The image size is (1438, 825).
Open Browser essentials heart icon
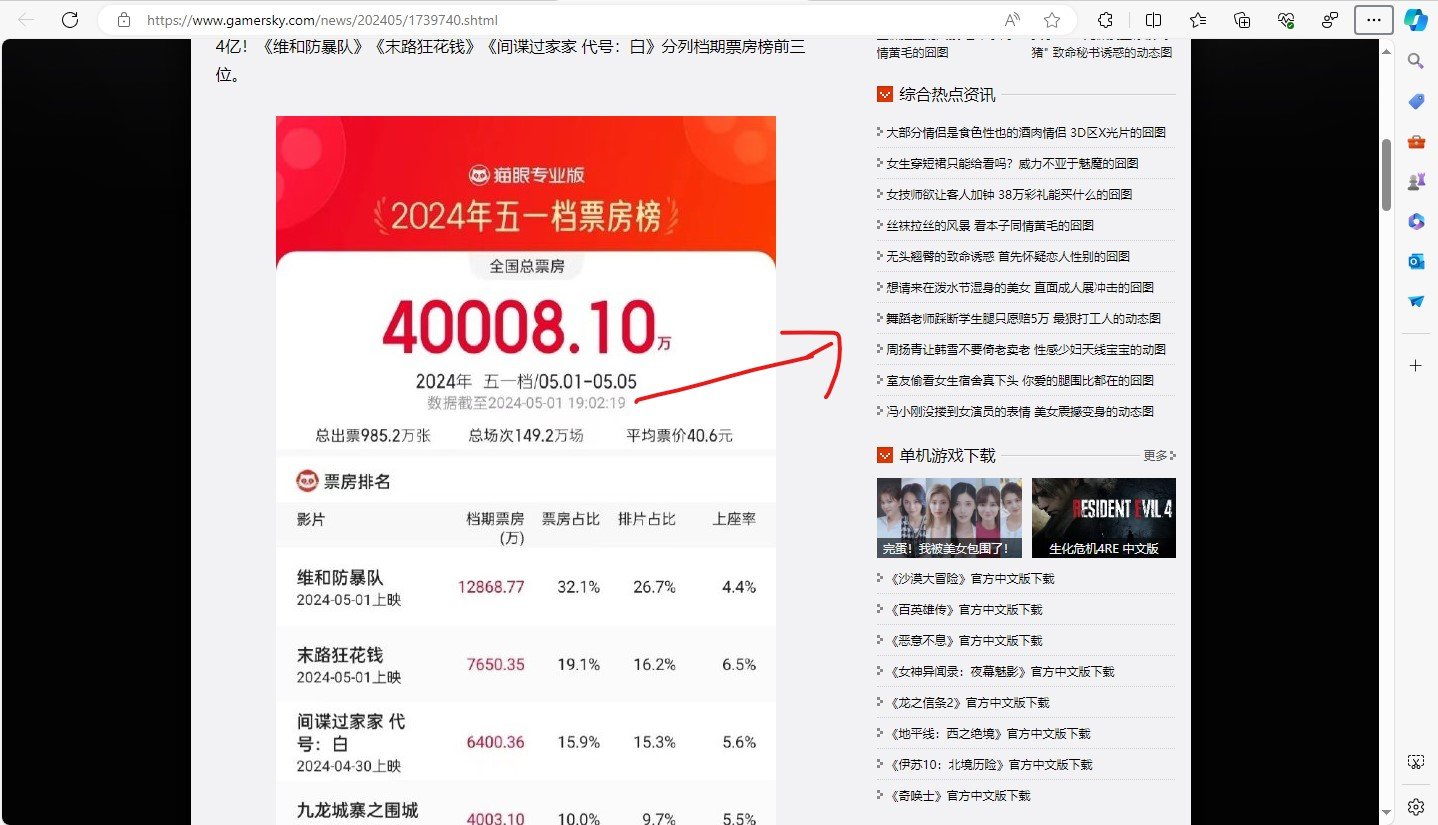1286,20
